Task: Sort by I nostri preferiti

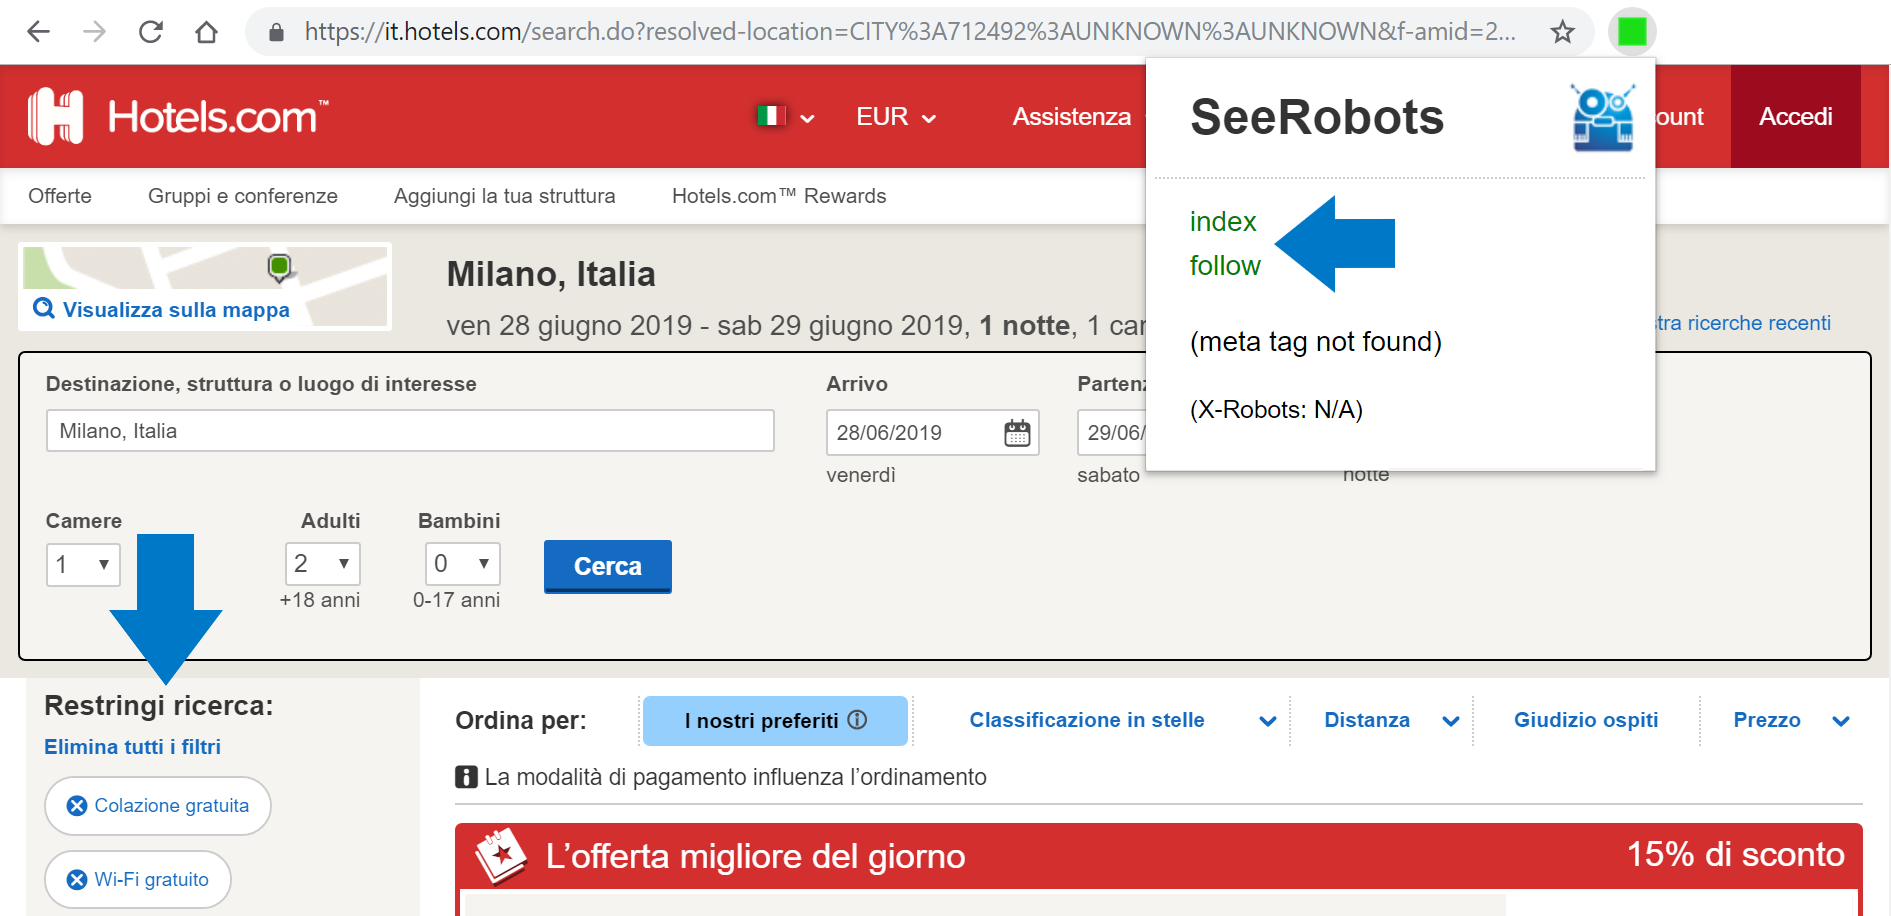Action: tap(775, 721)
